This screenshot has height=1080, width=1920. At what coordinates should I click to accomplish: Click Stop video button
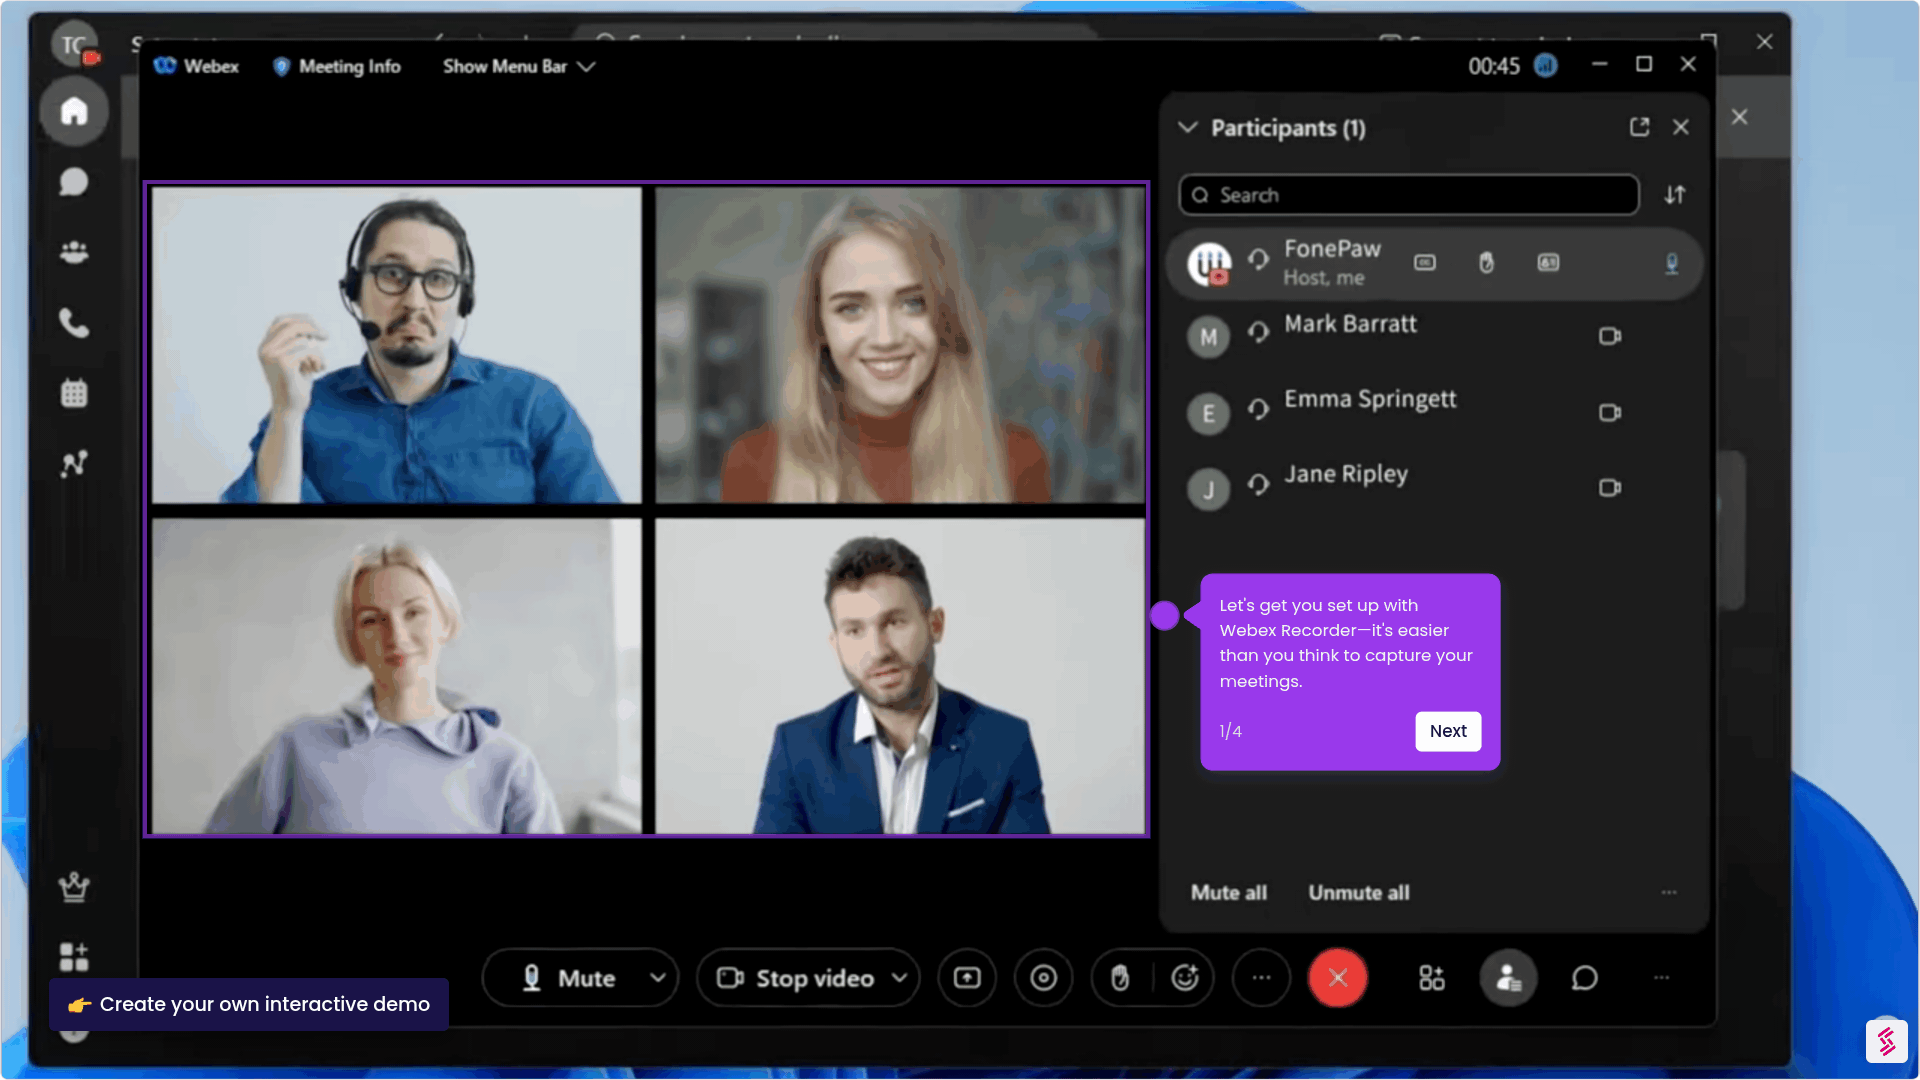click(x=795, y=978)
